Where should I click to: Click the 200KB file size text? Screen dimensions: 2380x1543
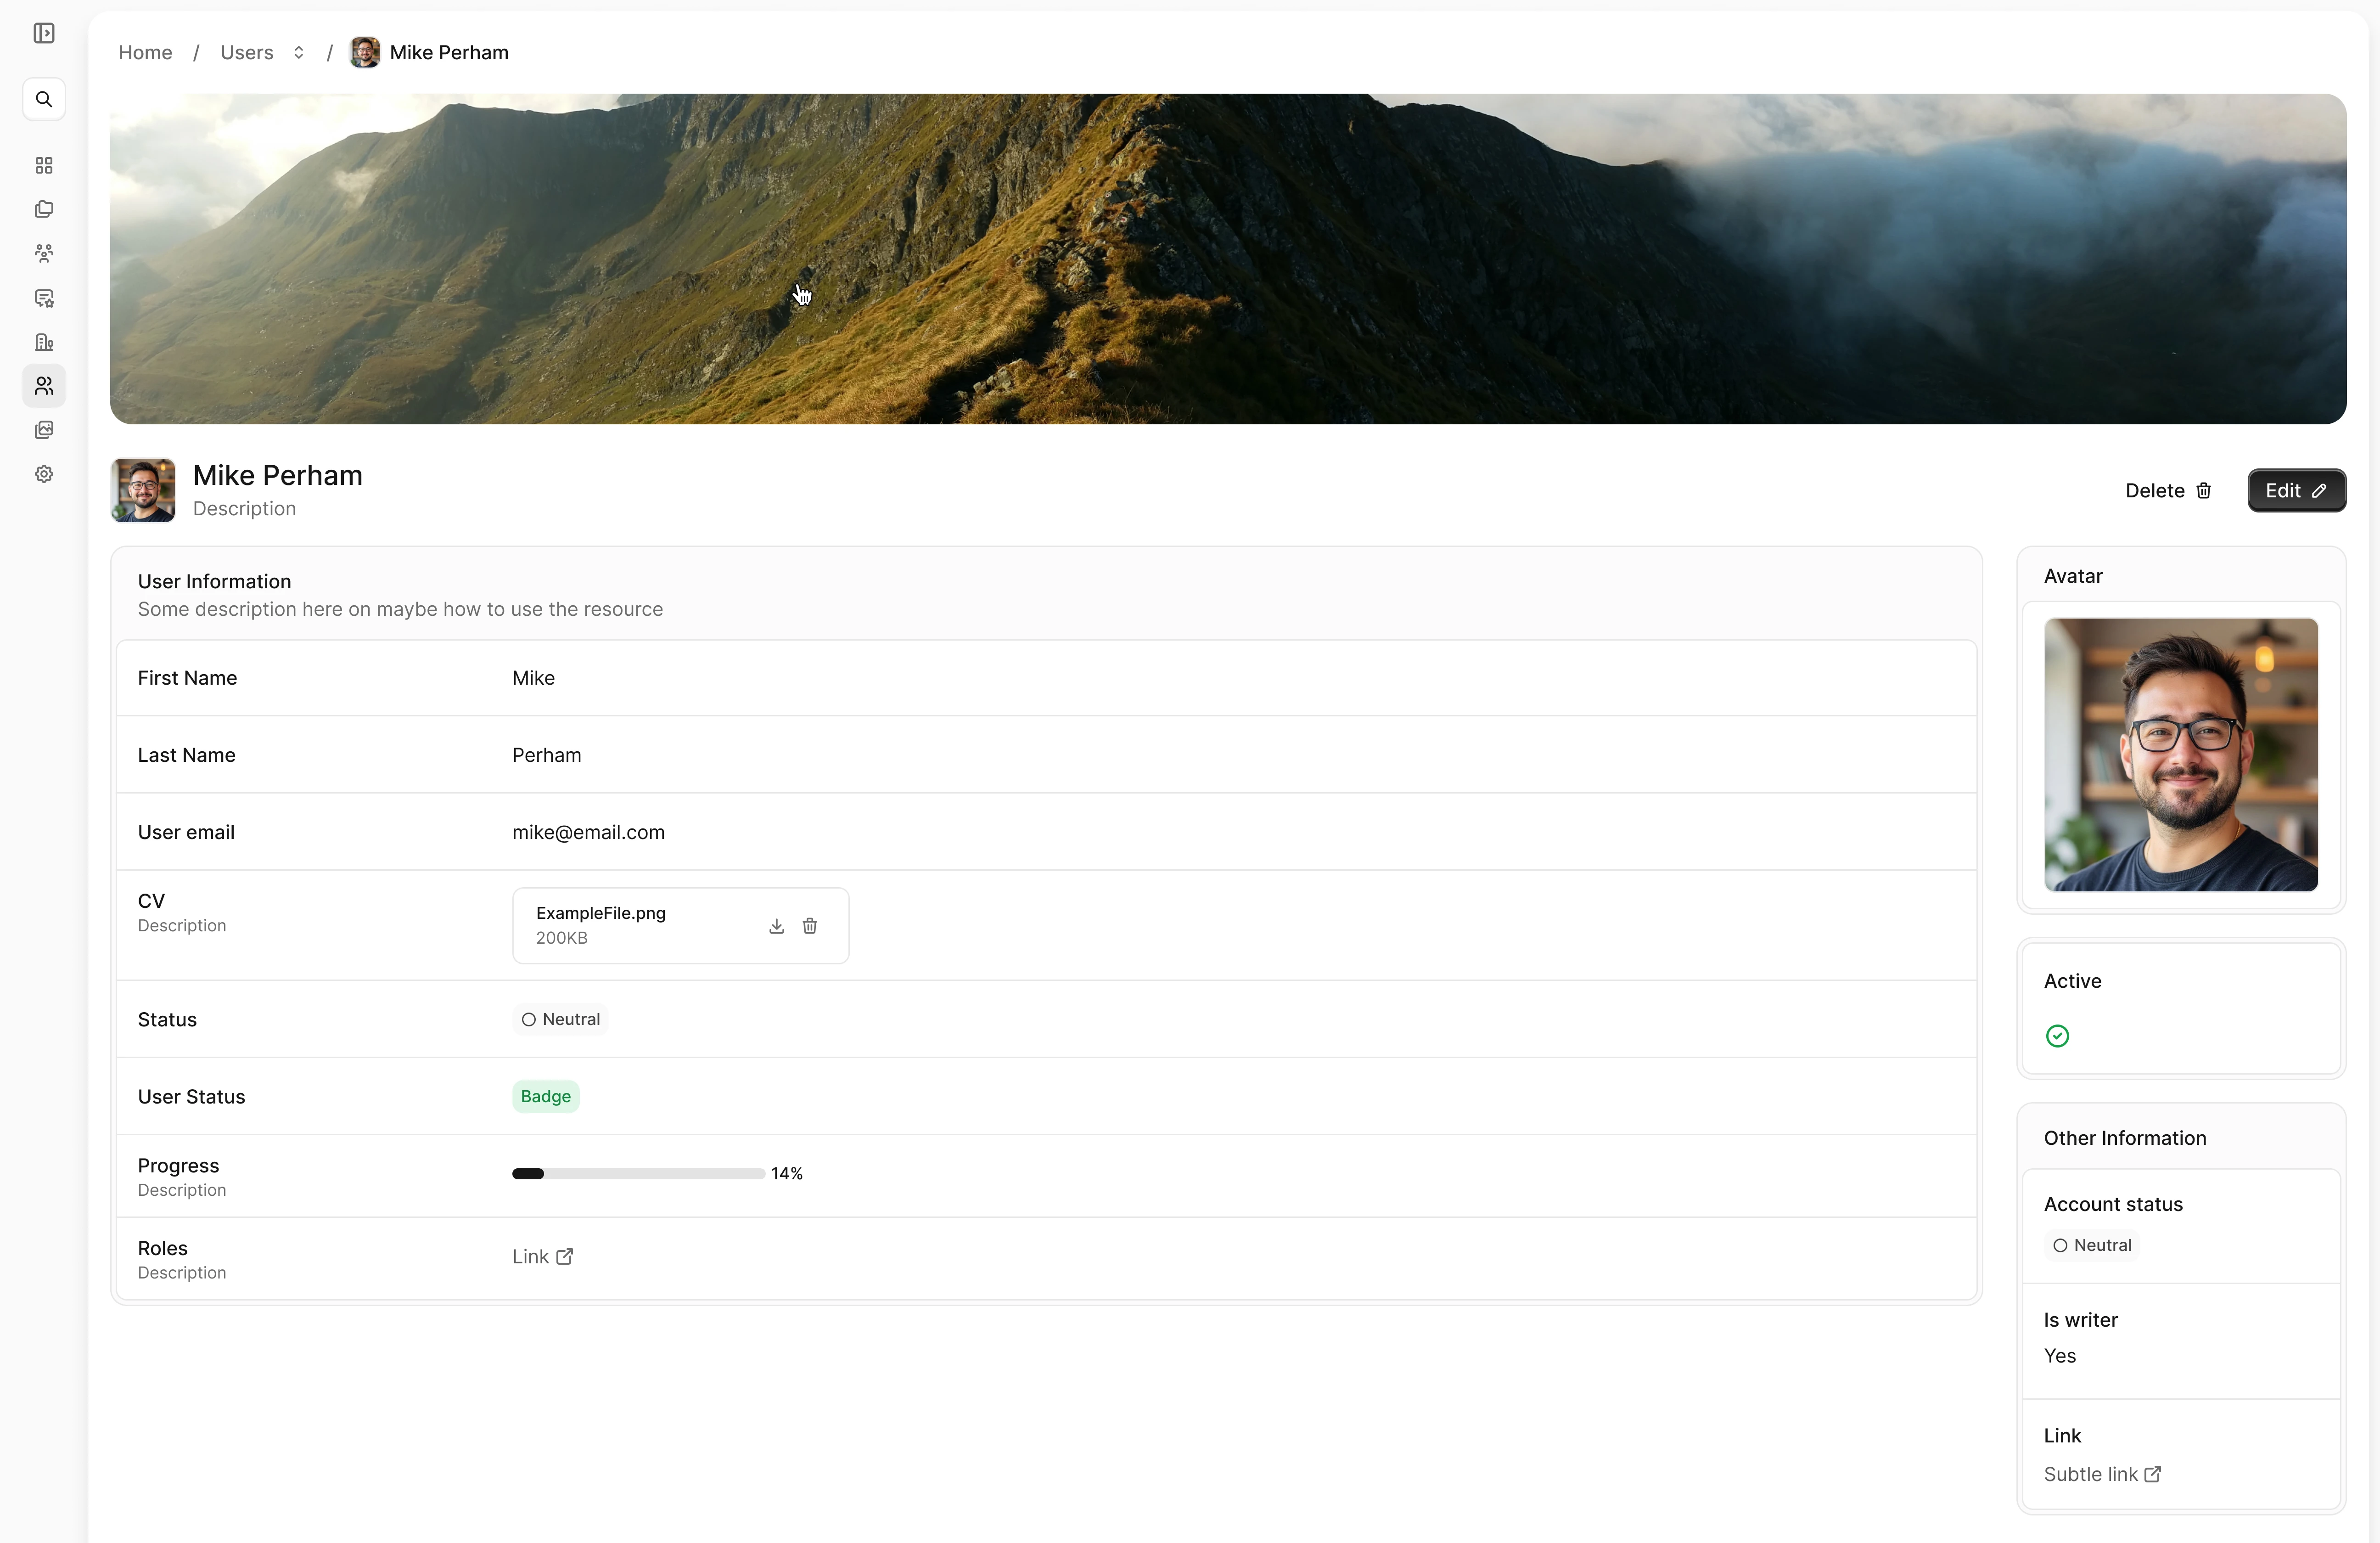coord(561,938)
